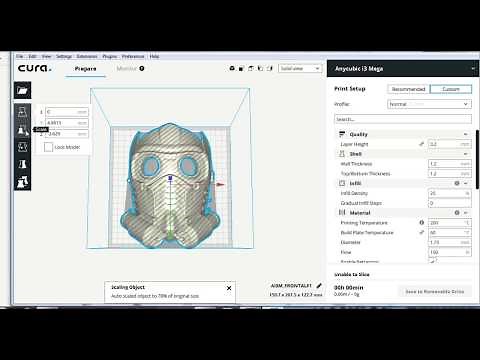Select the Scale tool in the left toolbar

22,130
